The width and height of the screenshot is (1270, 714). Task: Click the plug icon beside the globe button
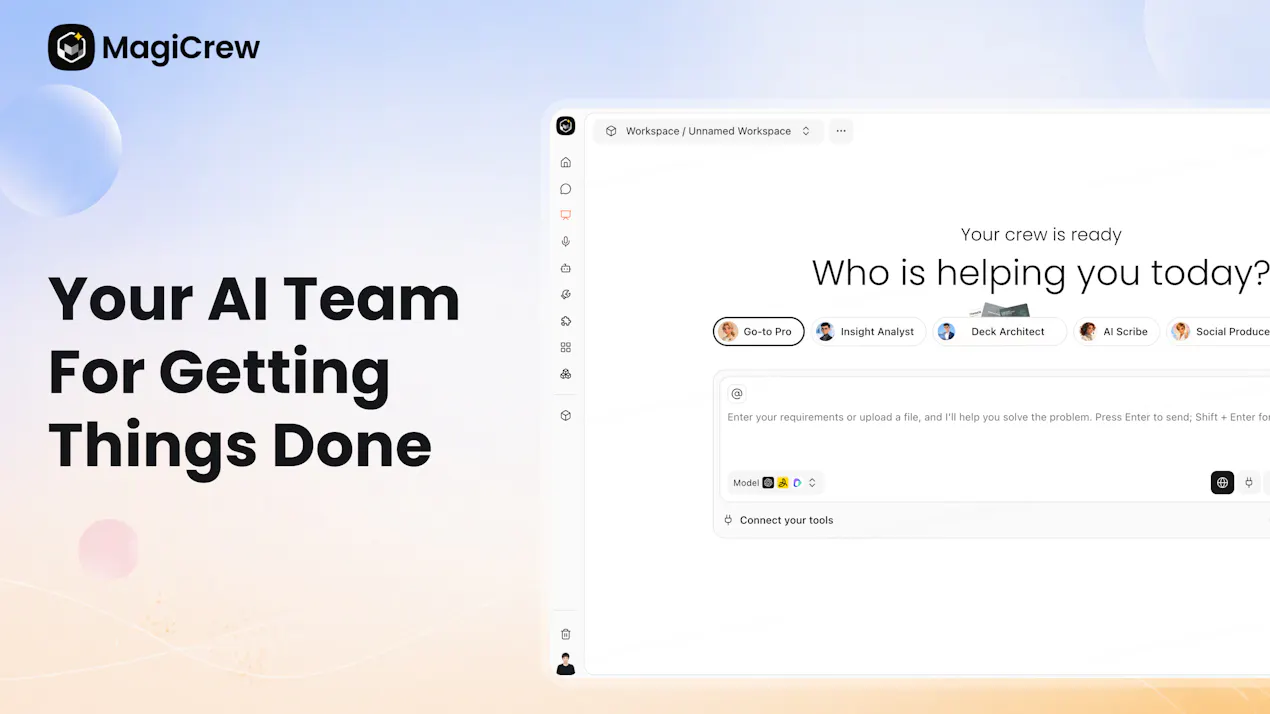click(1249, 483)
